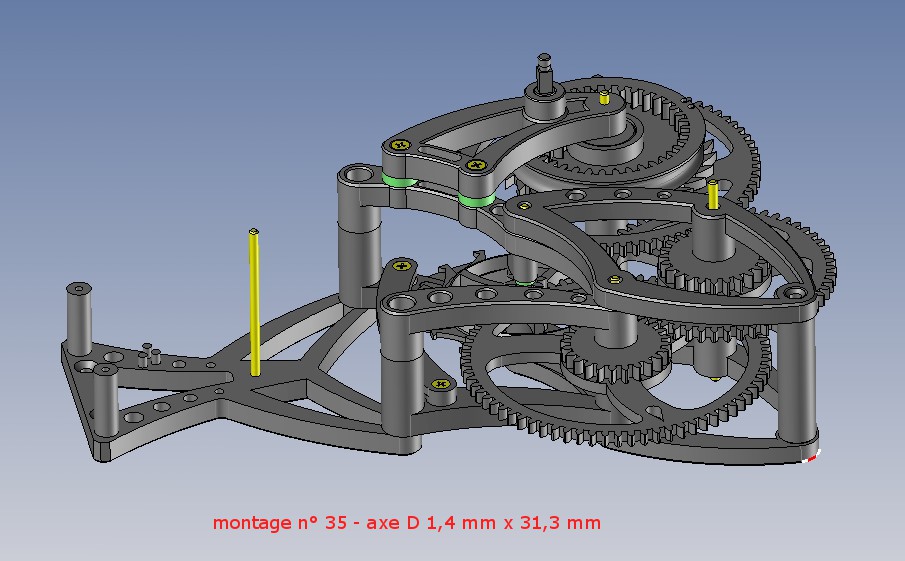The image size is (905, 561).
Task: Select the square-tipped shaft atop the upper bridge
Action: point(544,73)
